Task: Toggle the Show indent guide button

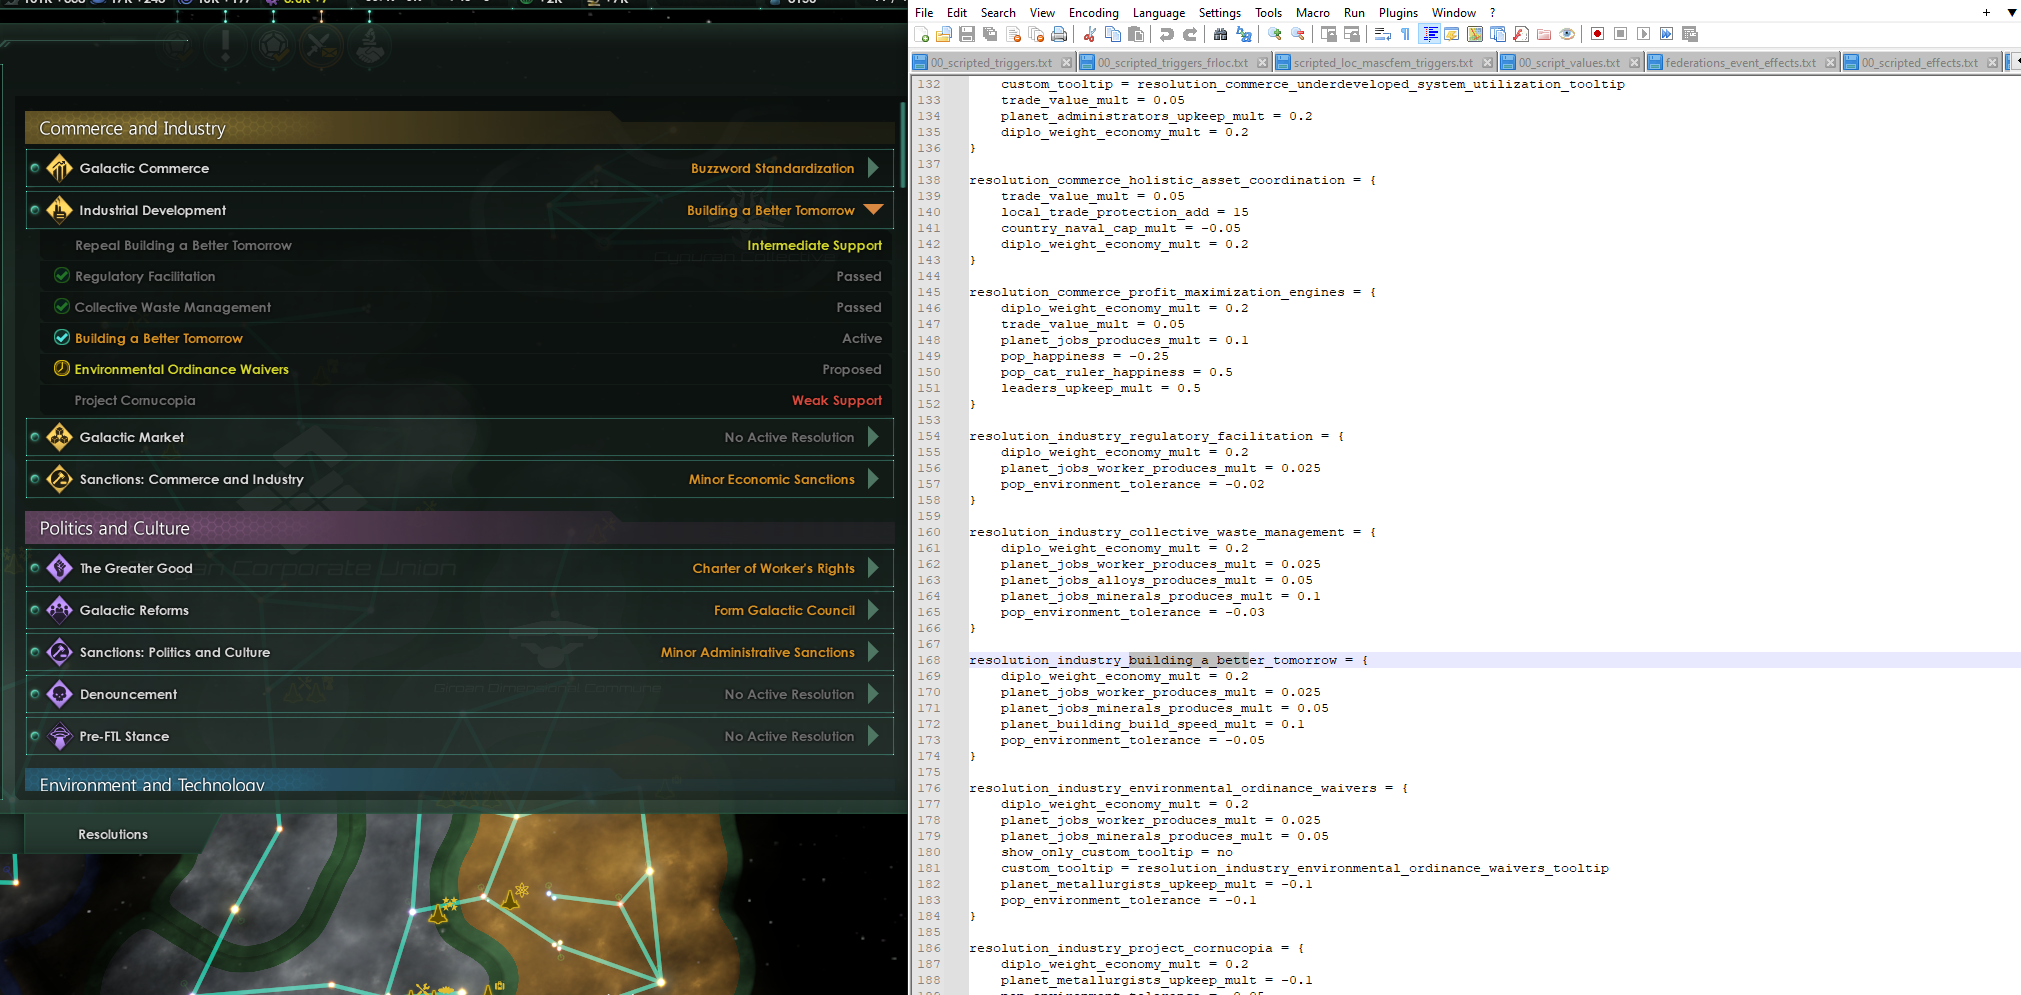Action: [x=1430, y=34]
